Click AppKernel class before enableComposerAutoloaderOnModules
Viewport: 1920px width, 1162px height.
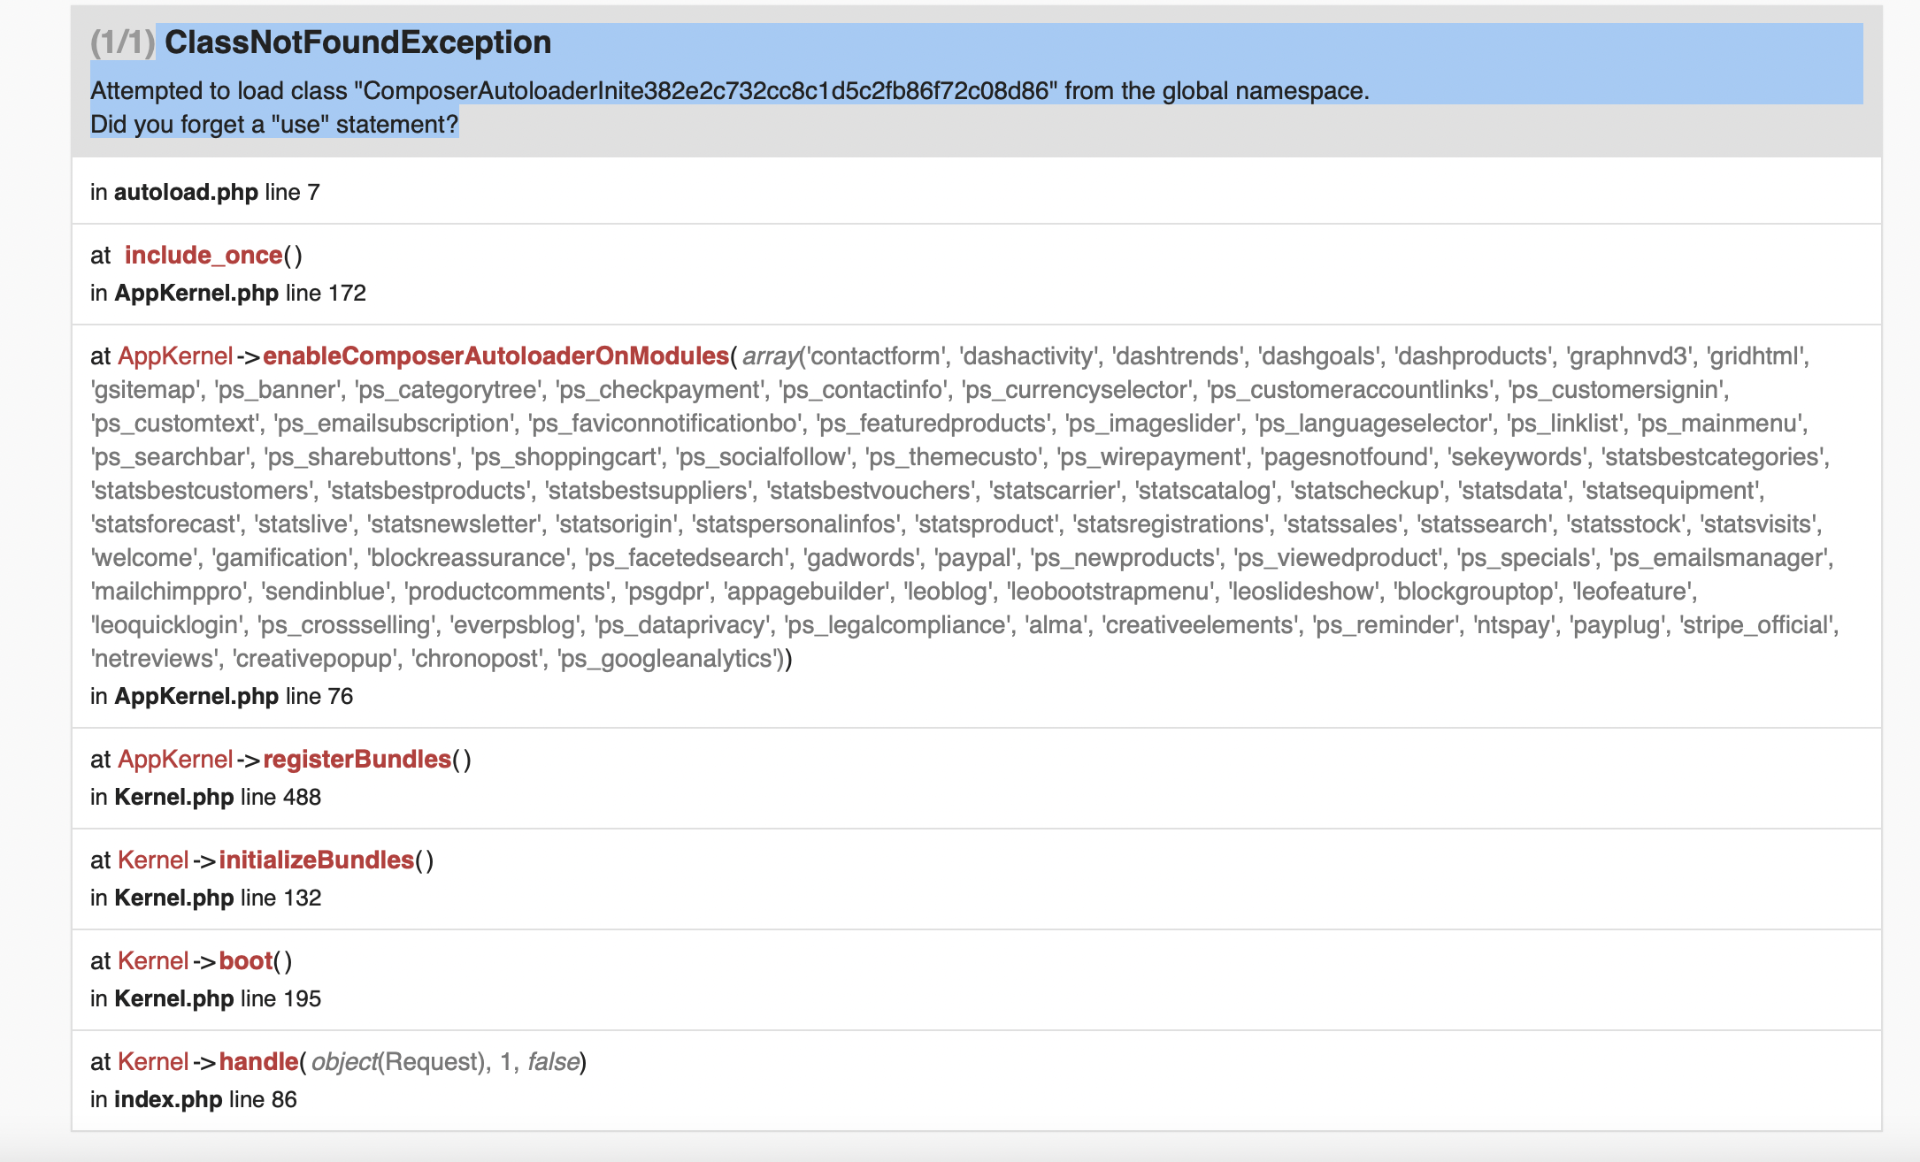coord(175,356)
